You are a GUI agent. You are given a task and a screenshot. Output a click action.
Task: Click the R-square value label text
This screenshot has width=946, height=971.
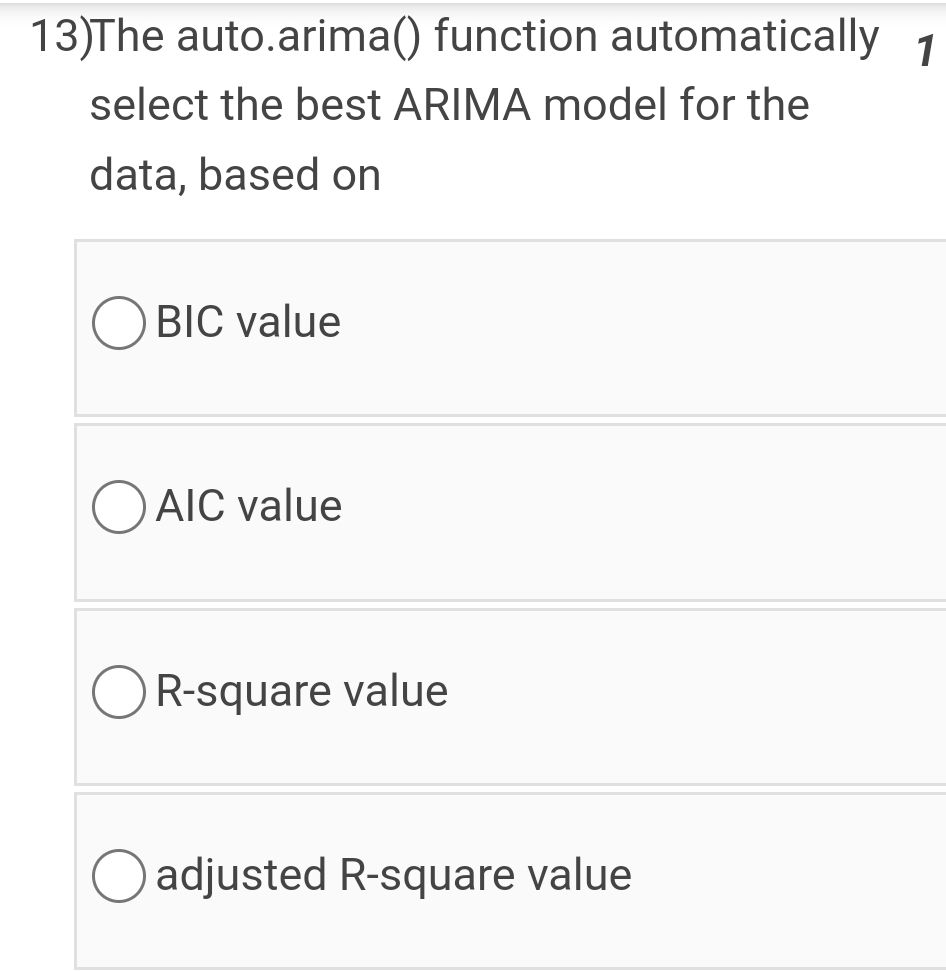(300, 690)
